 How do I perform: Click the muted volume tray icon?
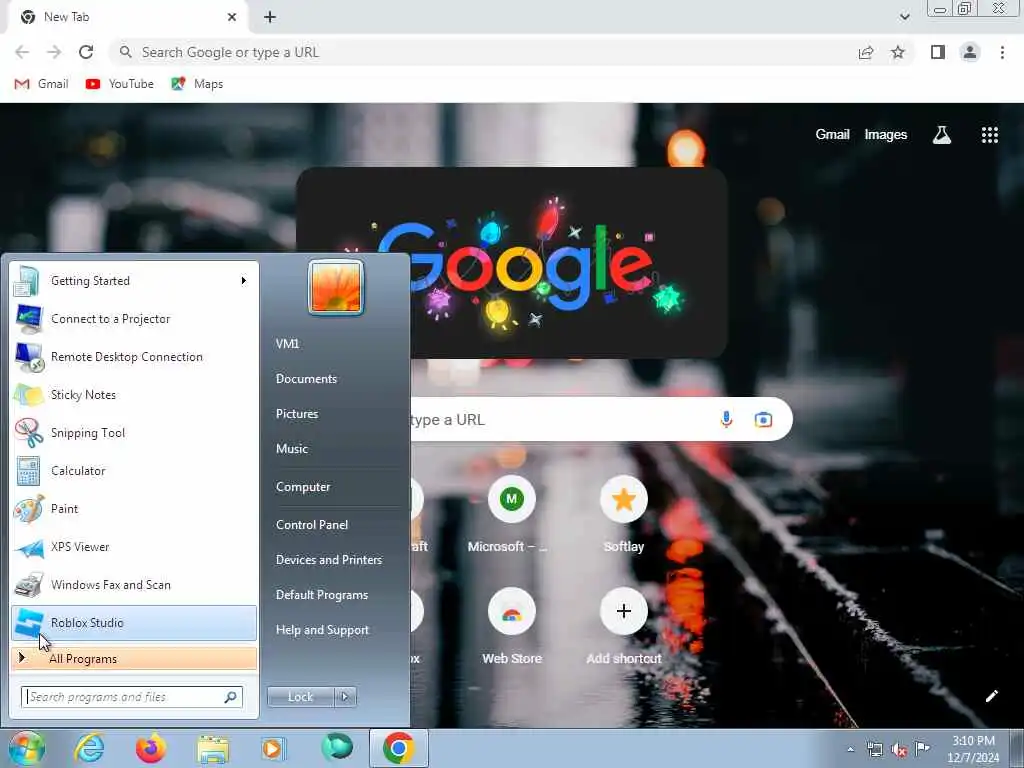[x=899, y=750]
